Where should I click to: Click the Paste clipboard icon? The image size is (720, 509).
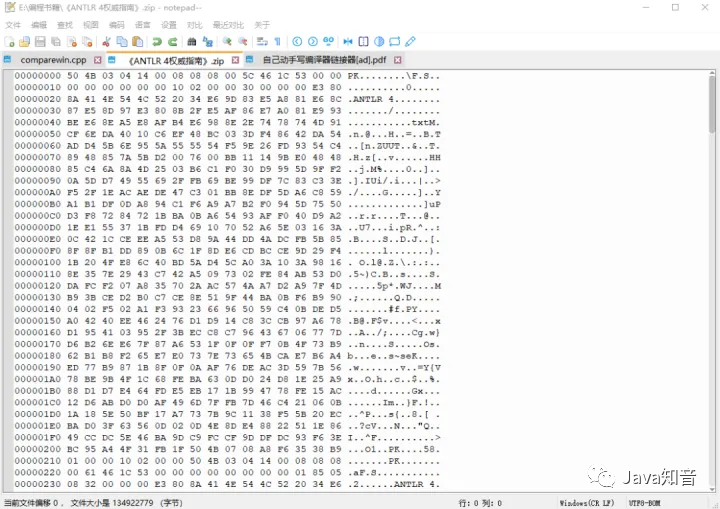137,42
